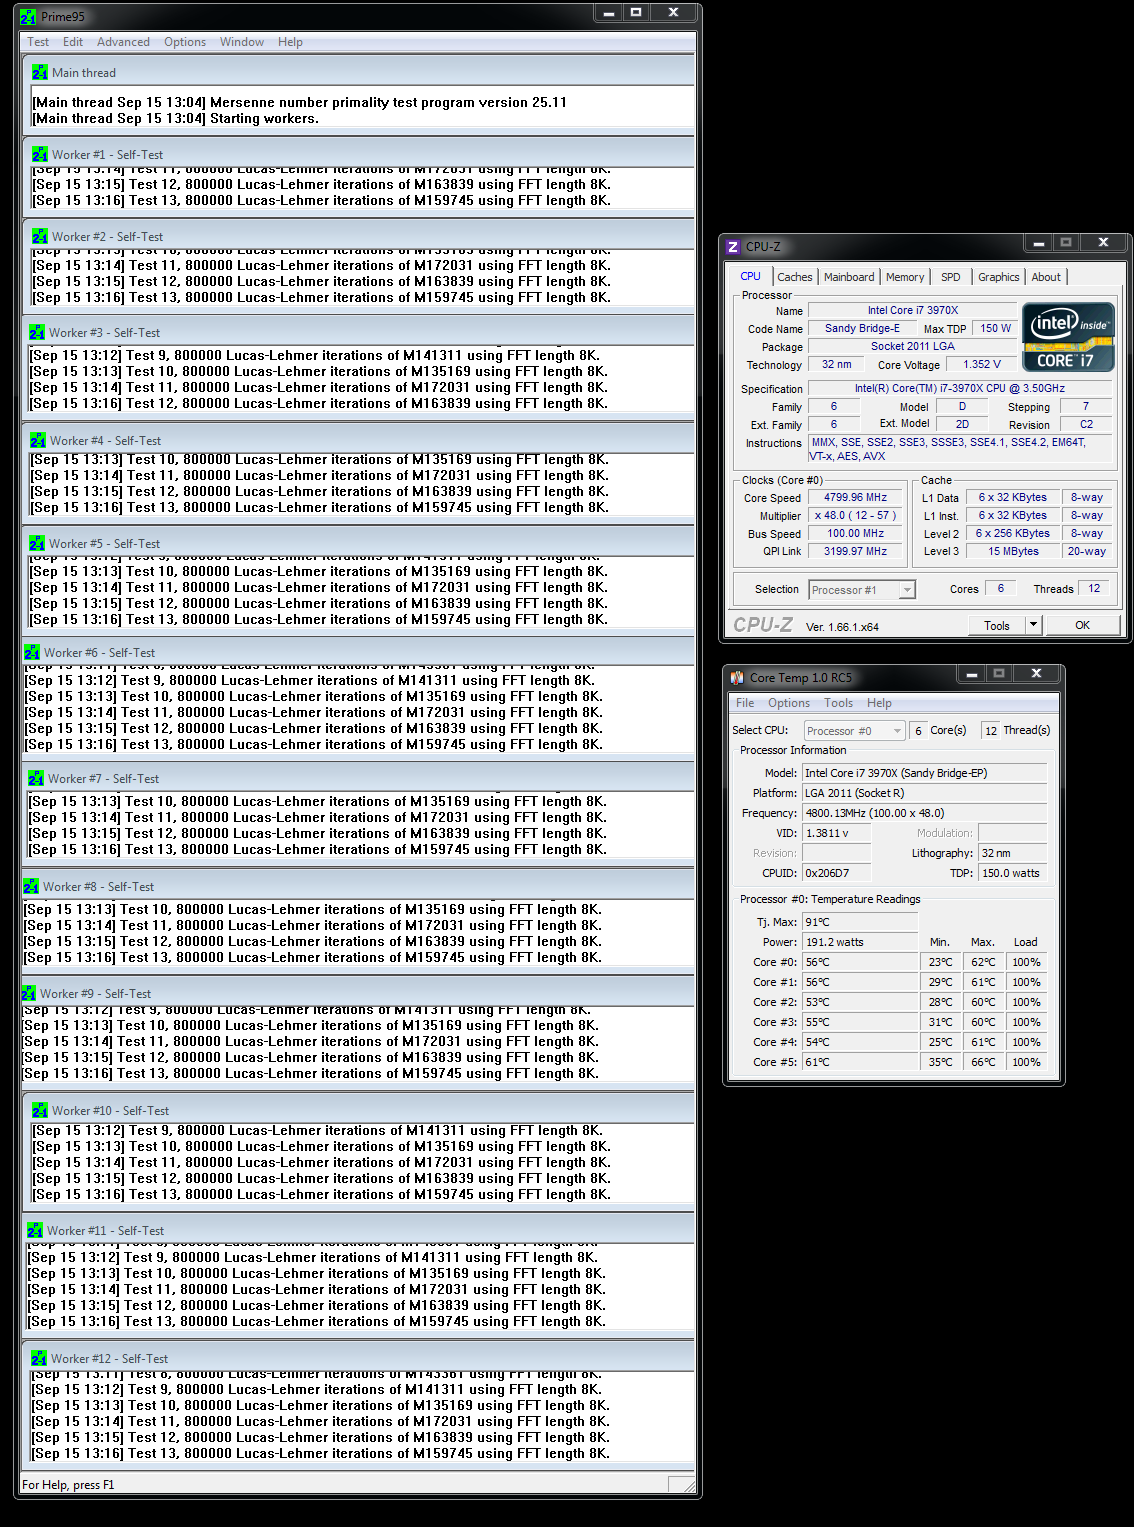Viewport: 1134px width, 1527px height.
Task: Click the Starting workers line in Main thread
Action: coord(176,119)
